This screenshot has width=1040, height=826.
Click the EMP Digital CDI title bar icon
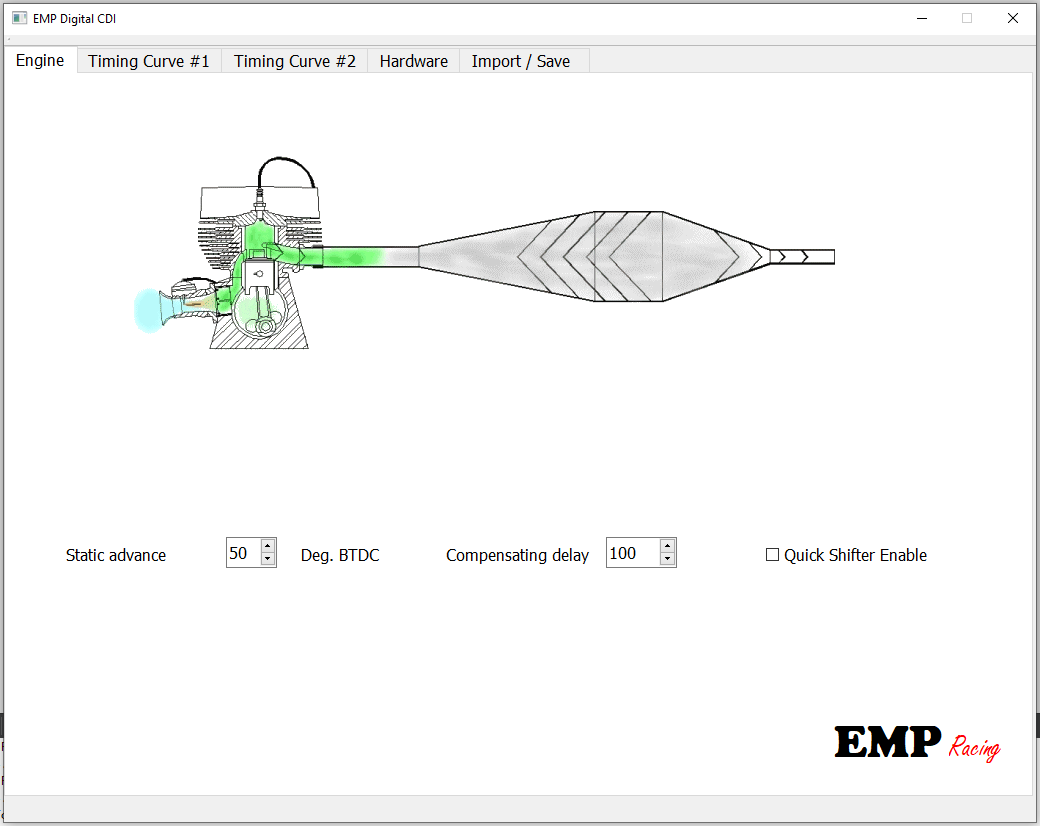pyautogui.click(x=19, y=19)
